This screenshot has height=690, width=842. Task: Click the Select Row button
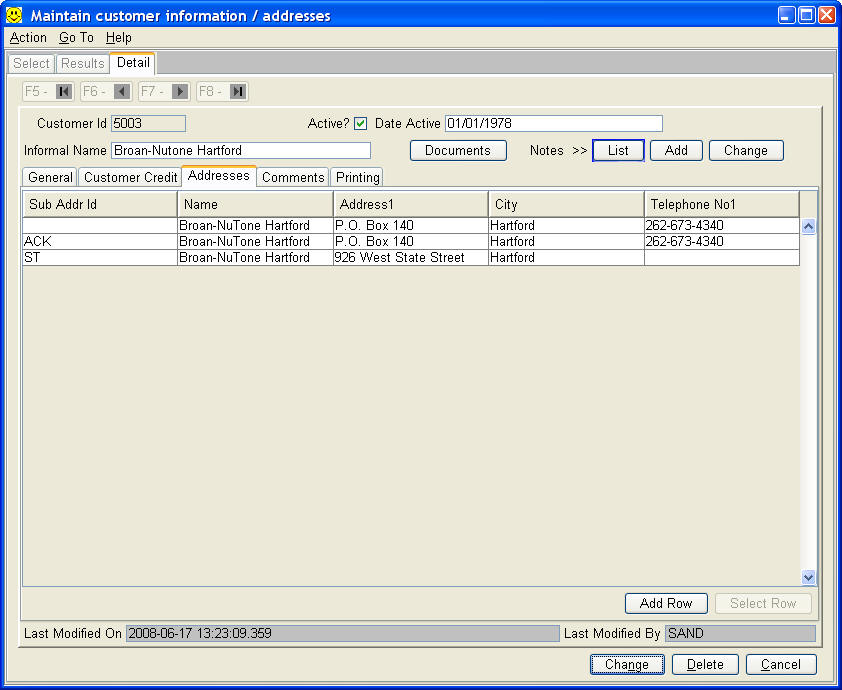coord(763,604)
